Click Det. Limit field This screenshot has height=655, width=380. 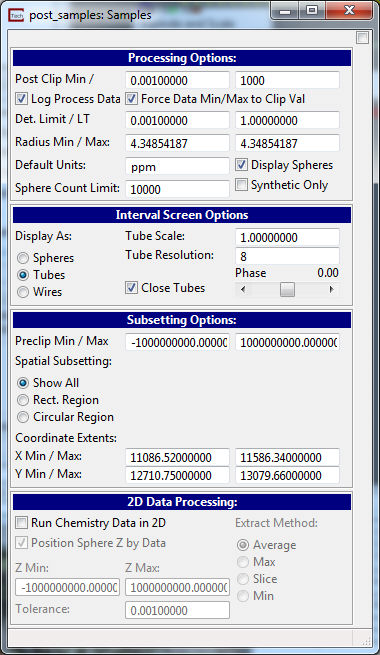pos(177,121)
